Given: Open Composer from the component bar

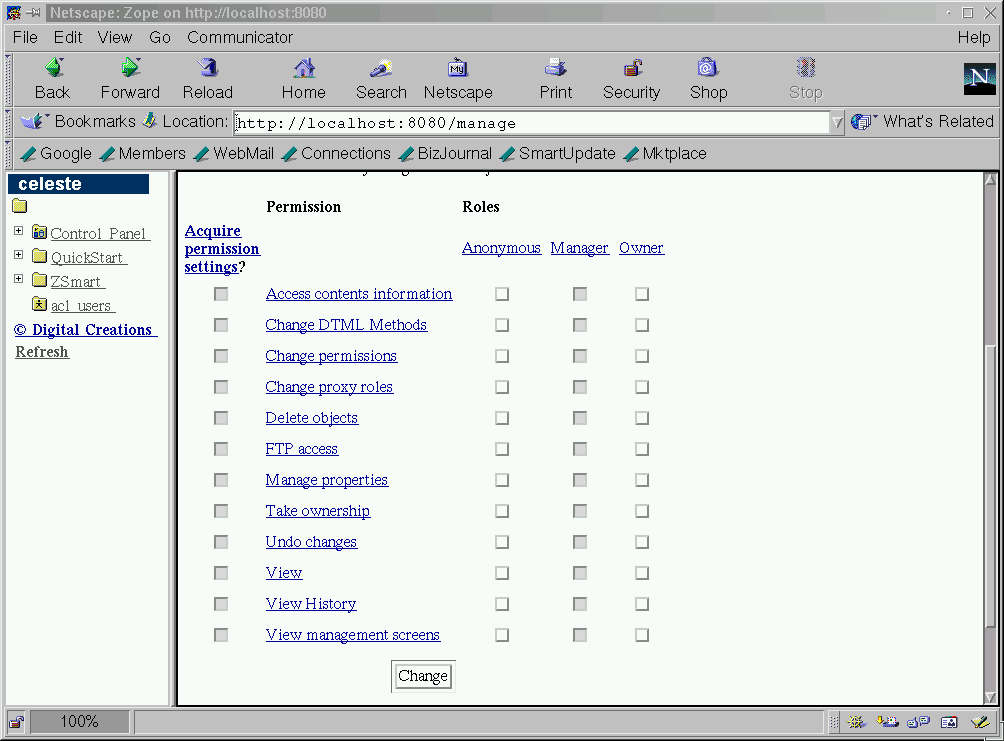Looking at the screenshot, I should tap(980, 722).
